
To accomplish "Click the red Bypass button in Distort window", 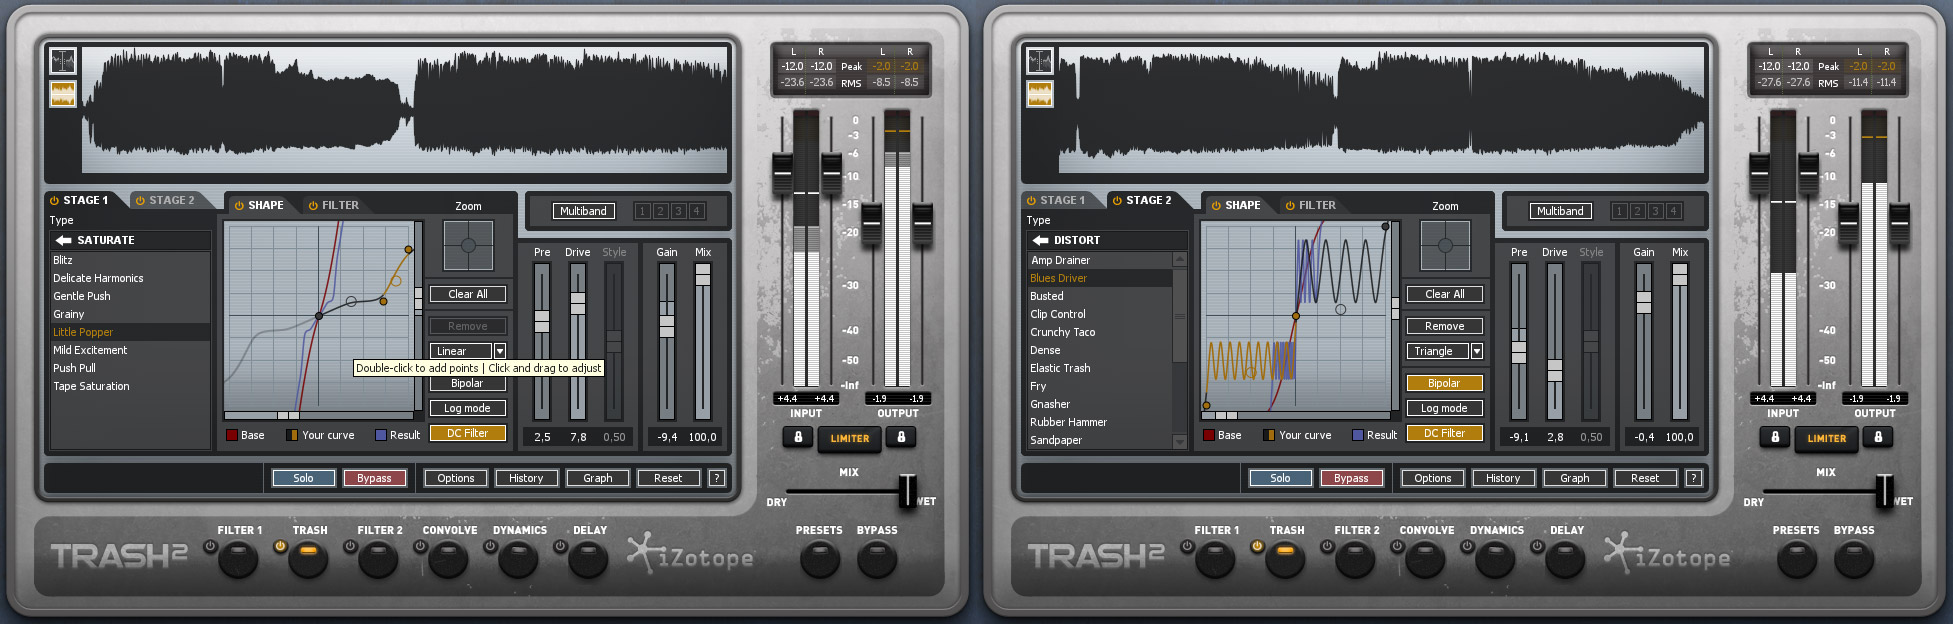I will (x=1351, y=478).
